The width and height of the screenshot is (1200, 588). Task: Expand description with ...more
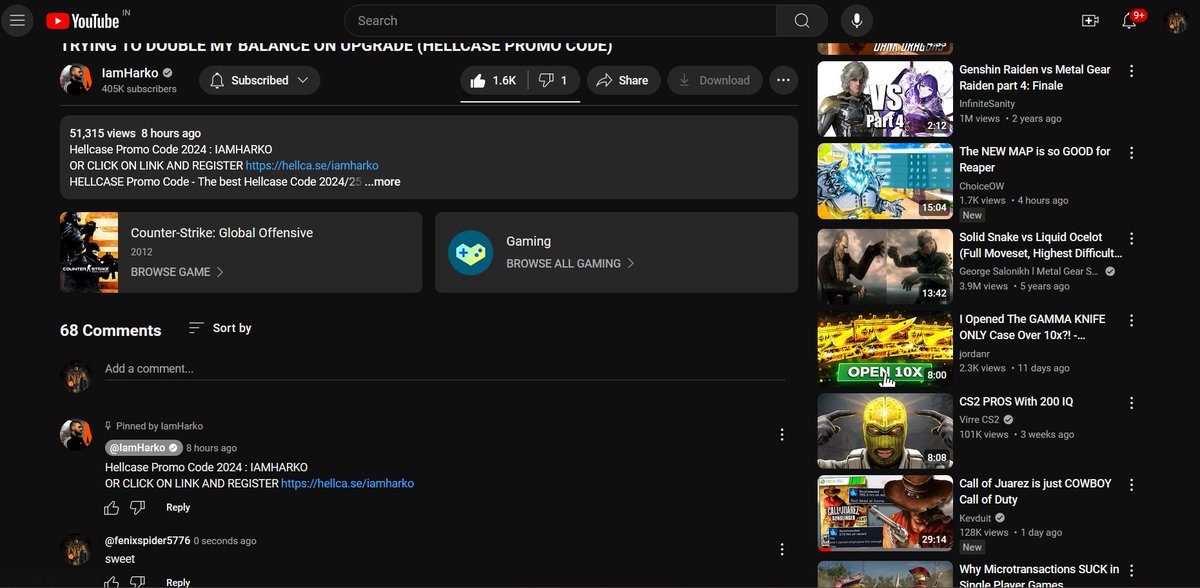[382, 182]
